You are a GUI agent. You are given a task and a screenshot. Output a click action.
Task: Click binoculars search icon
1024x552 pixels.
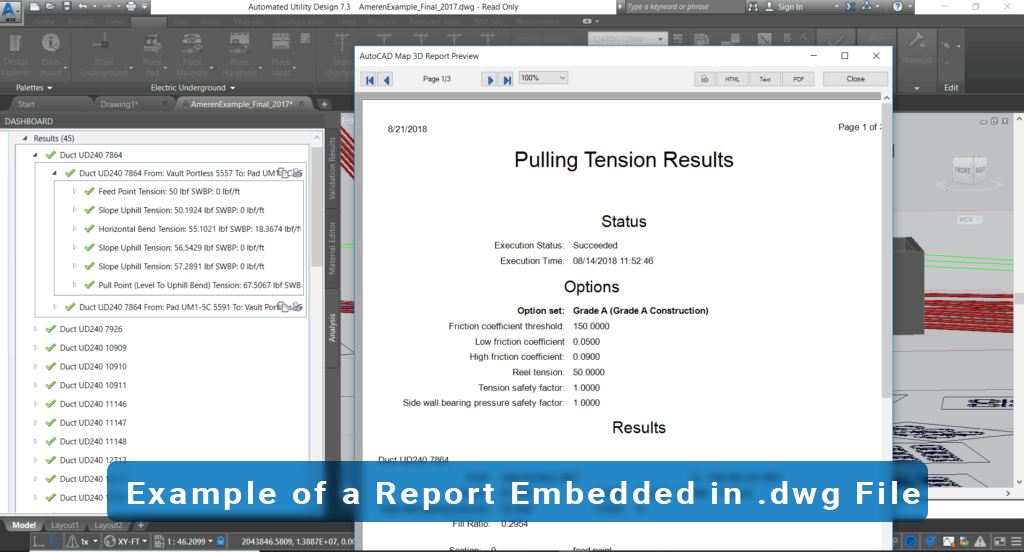click(x=753, y=7)
